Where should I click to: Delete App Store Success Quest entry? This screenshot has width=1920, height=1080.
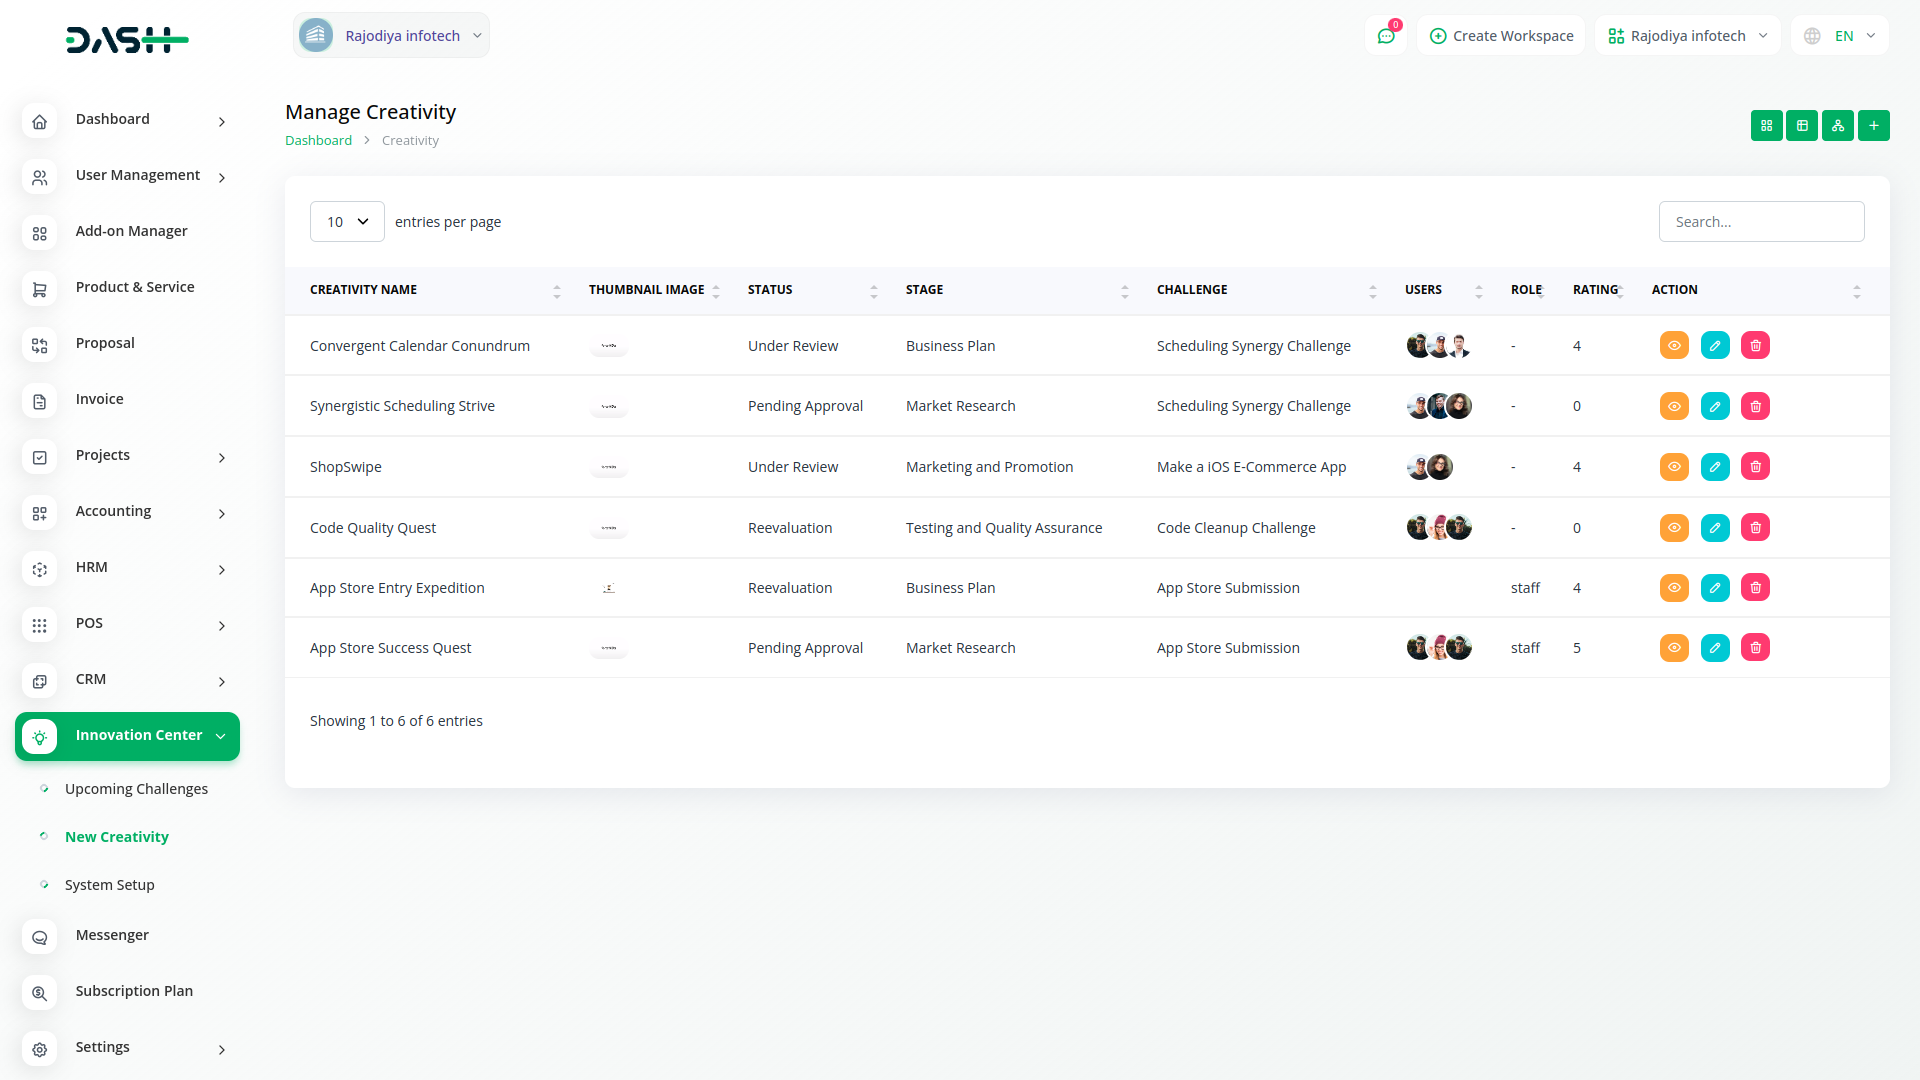[1755, 648]
